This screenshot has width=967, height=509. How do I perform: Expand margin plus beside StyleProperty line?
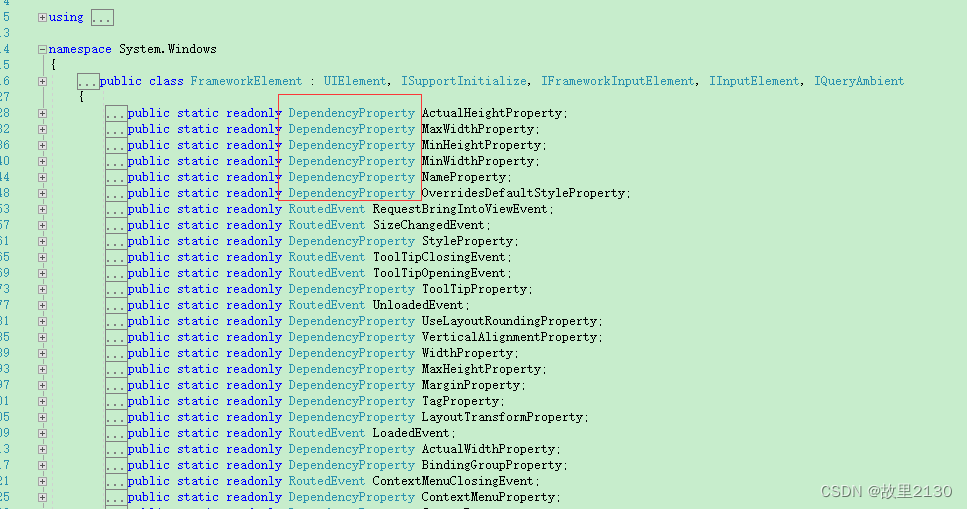tap(42, 242)
